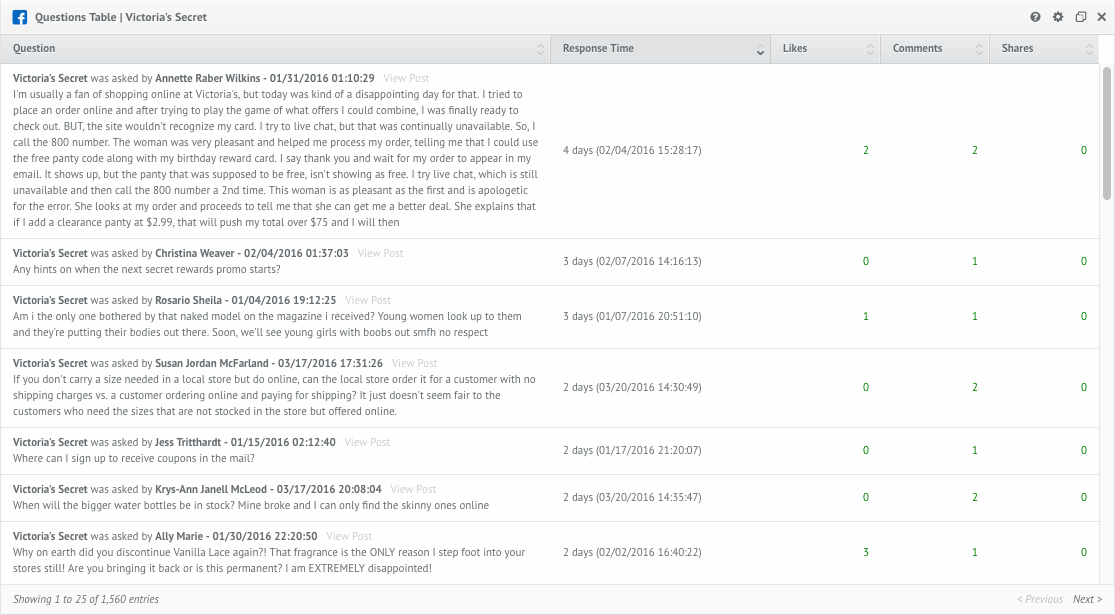Select response time 2 days (03/20/2016 14:30:49)
The width and height of the screenshot is (1115, 615).
(x=632, y=387)
